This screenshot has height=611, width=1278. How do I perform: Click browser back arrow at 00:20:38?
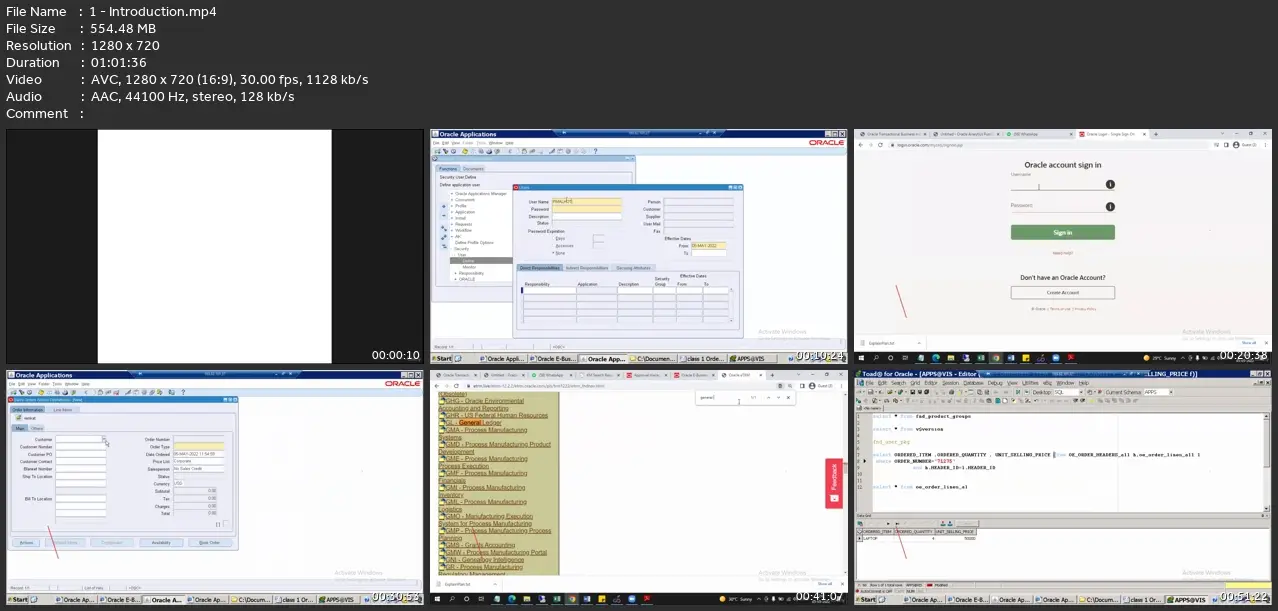point(862,145)
